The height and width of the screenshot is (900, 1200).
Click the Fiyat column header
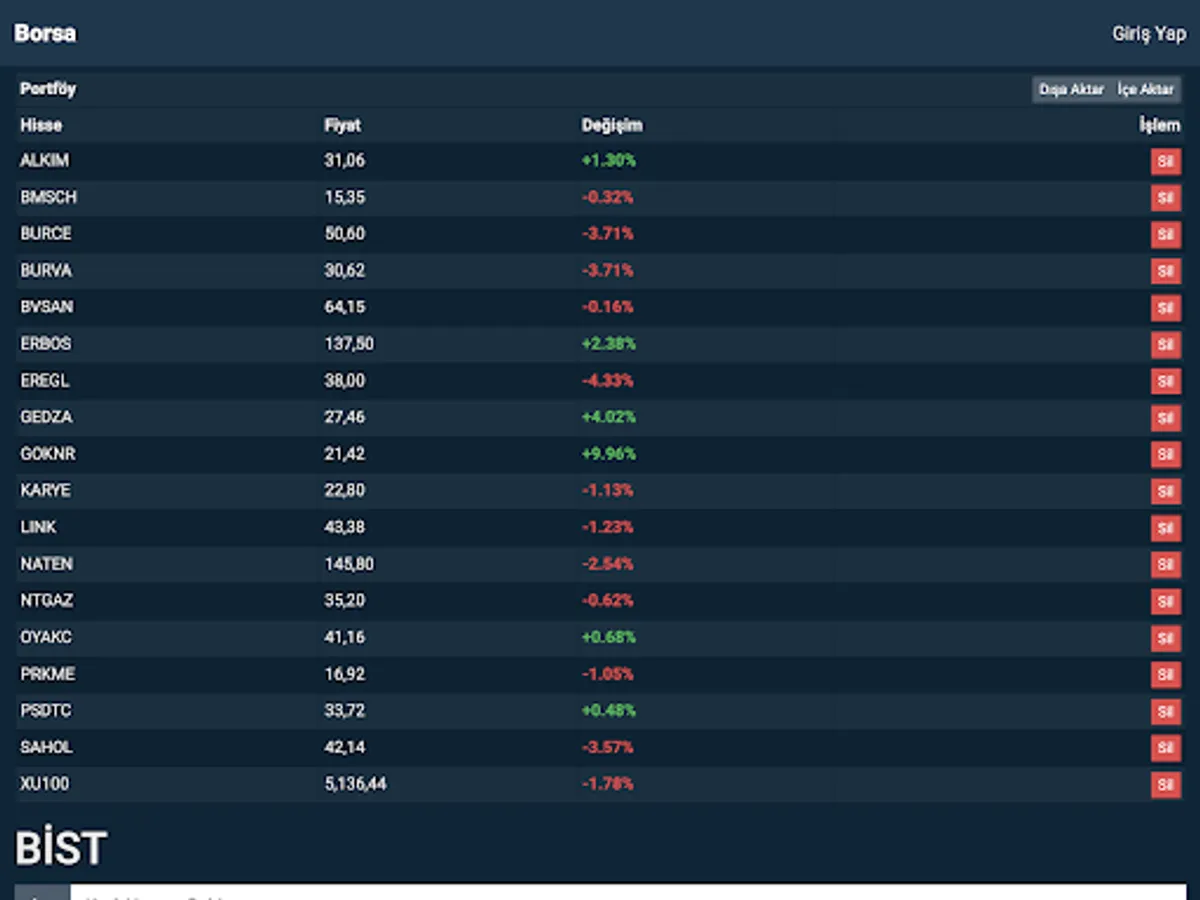[343, 125]
